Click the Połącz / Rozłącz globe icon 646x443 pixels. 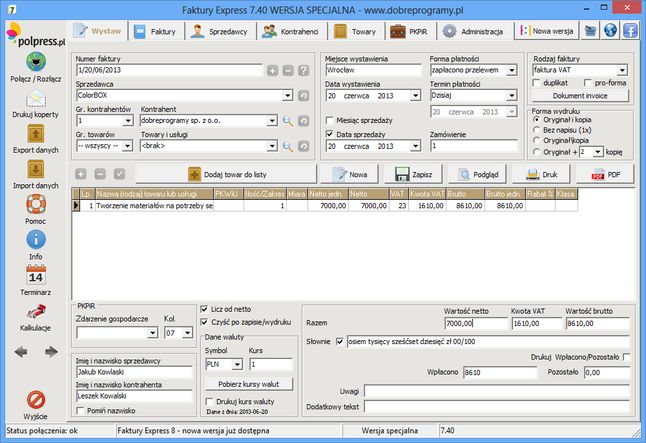pos(36,62)
